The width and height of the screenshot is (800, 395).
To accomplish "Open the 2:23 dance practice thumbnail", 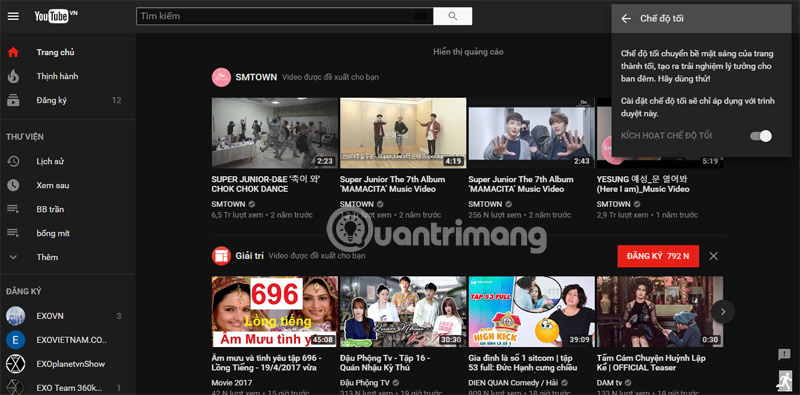I will [x=275, y=133].
